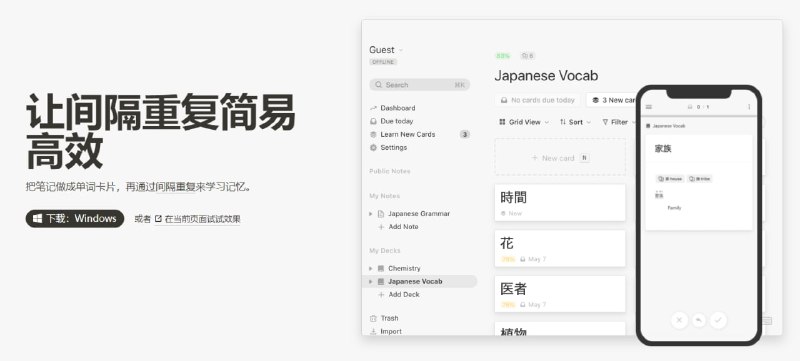Click the OFFLINE status badge
This screenshot has height=361, width=800.
pos(383,62)
